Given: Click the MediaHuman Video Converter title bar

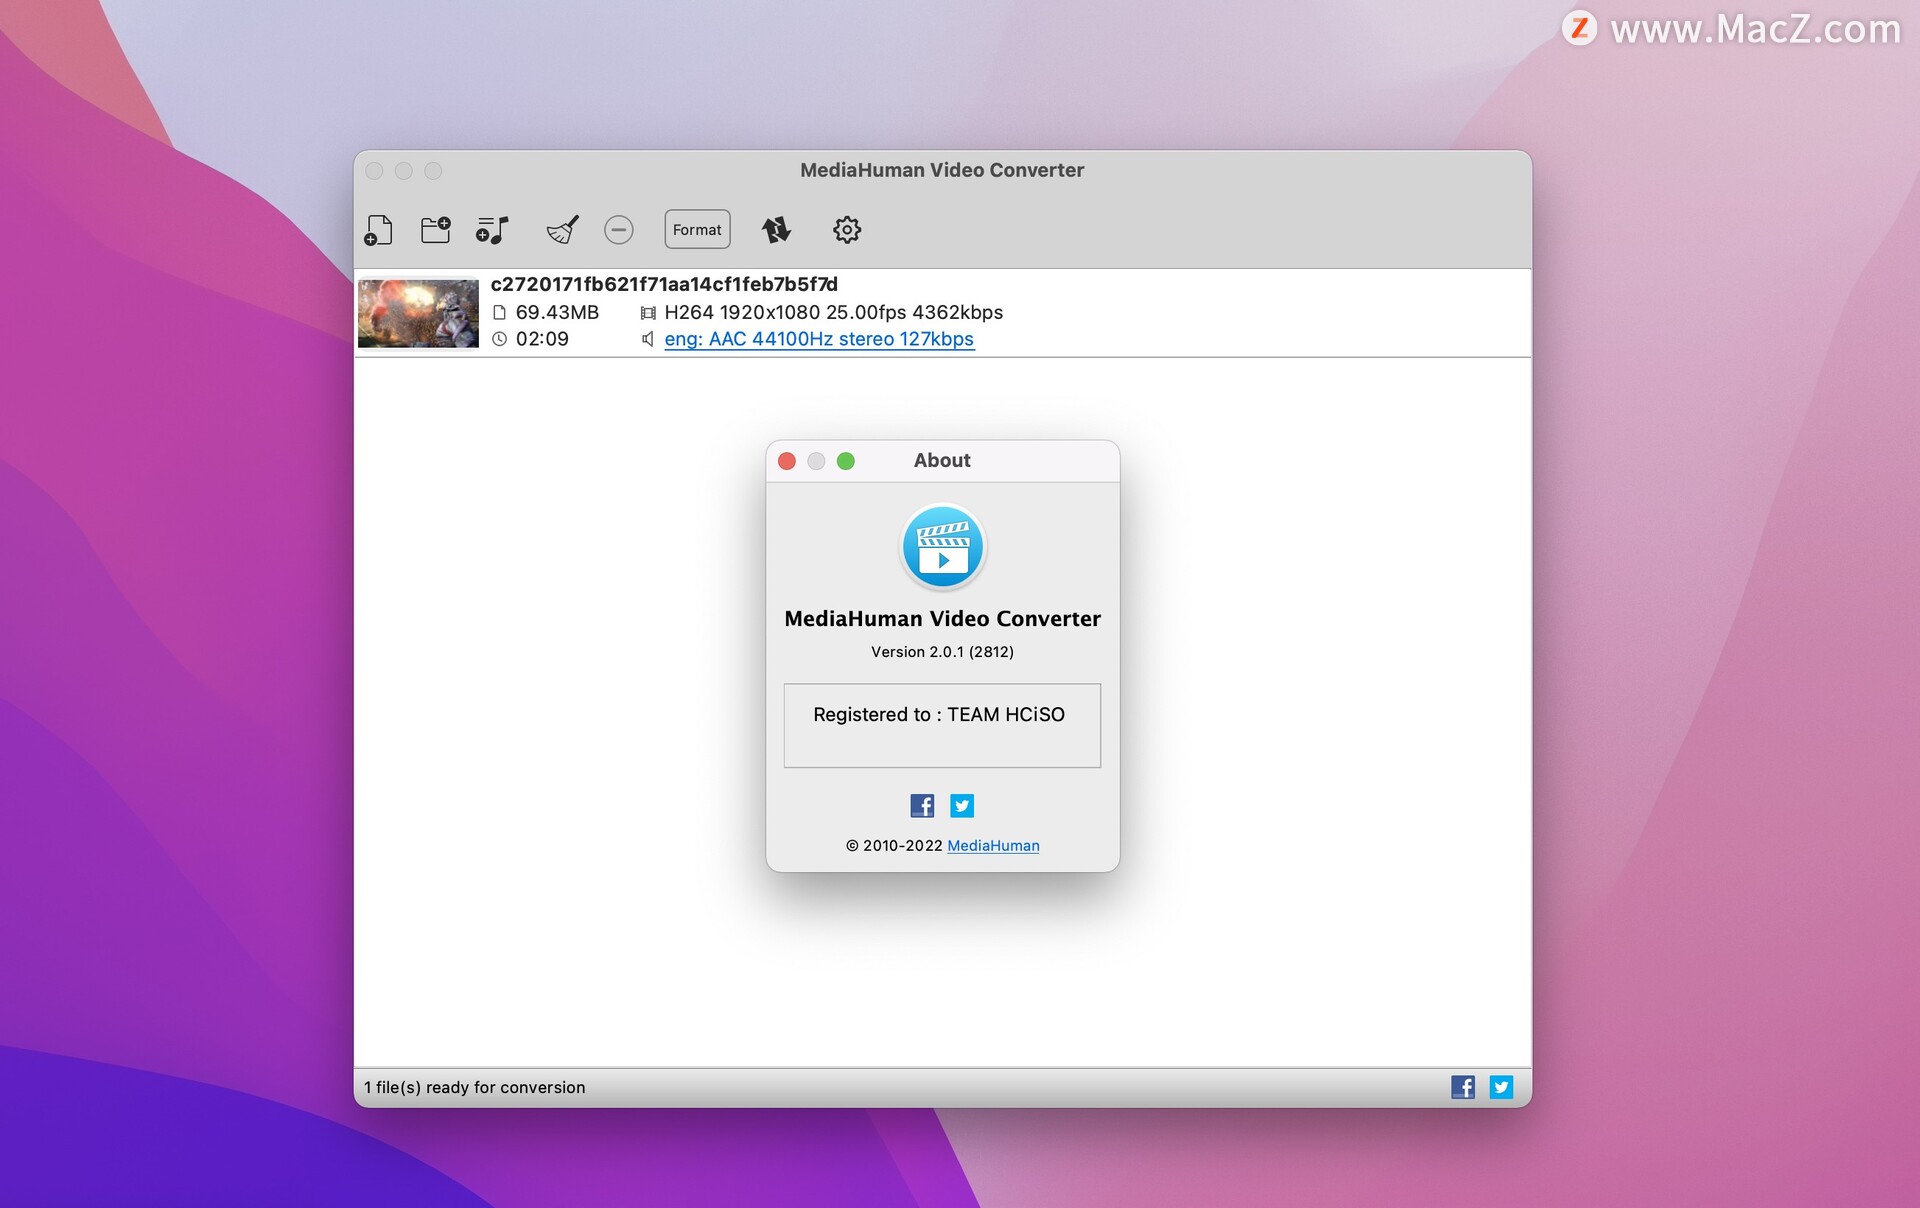Looking at the screenshot, I should point(941,169).
